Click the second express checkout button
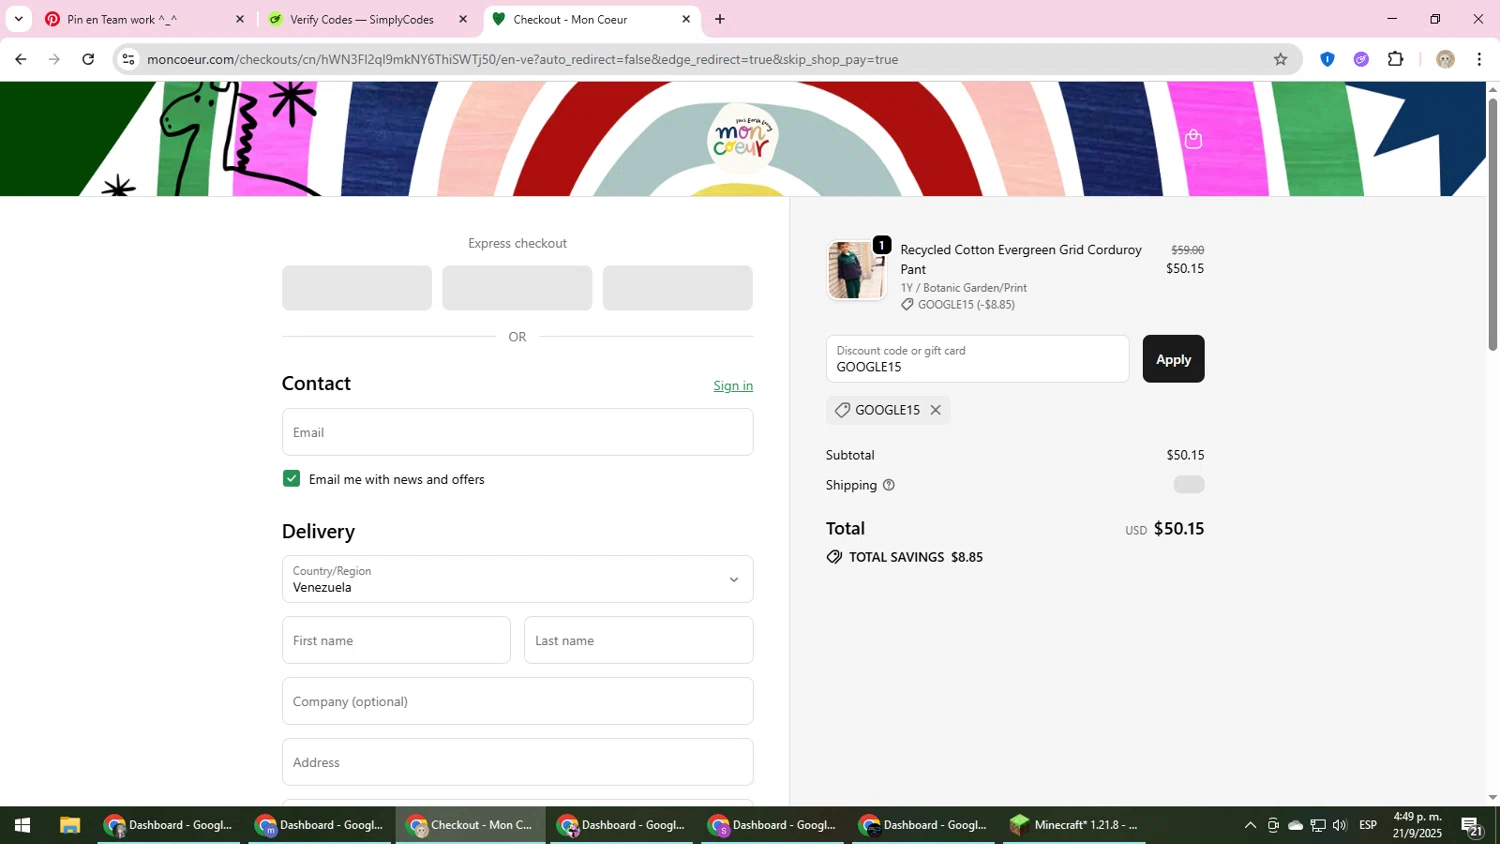Viewport: 1500px width, 844px height. (517, 288)
